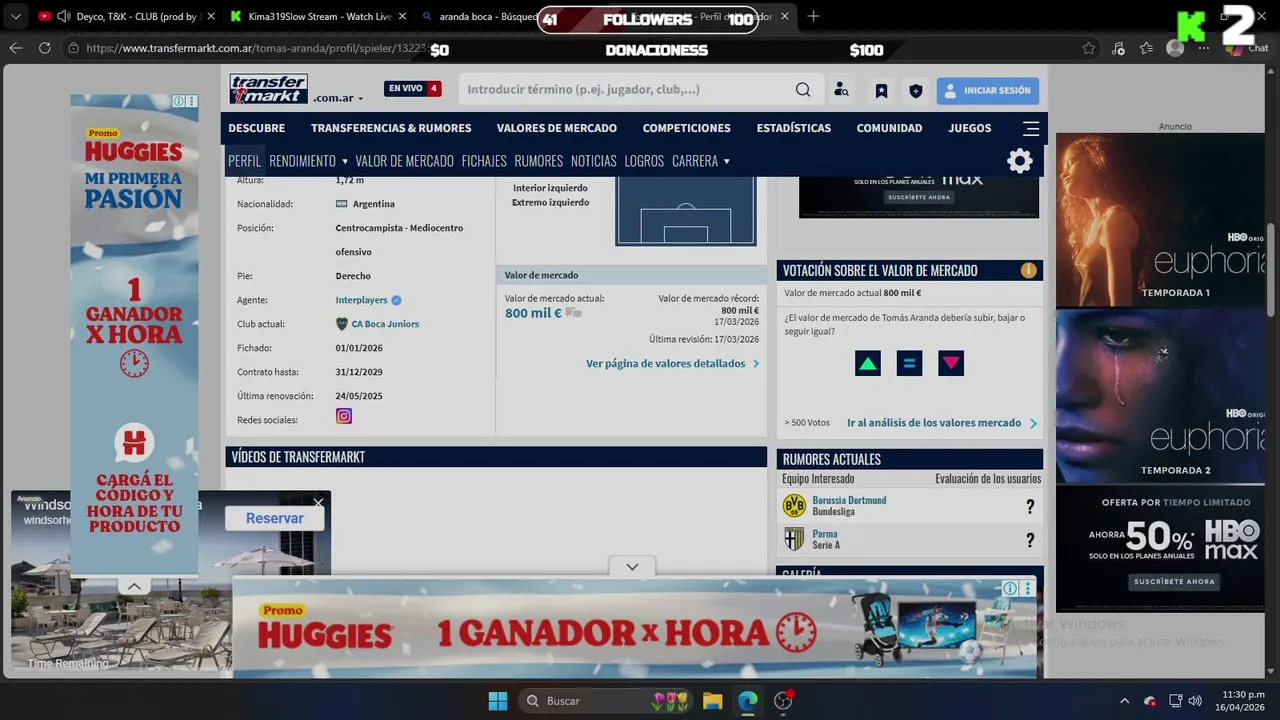Open the COMUNIDAD menu
Screen dimensions: 1280x720
coord(889,128)
